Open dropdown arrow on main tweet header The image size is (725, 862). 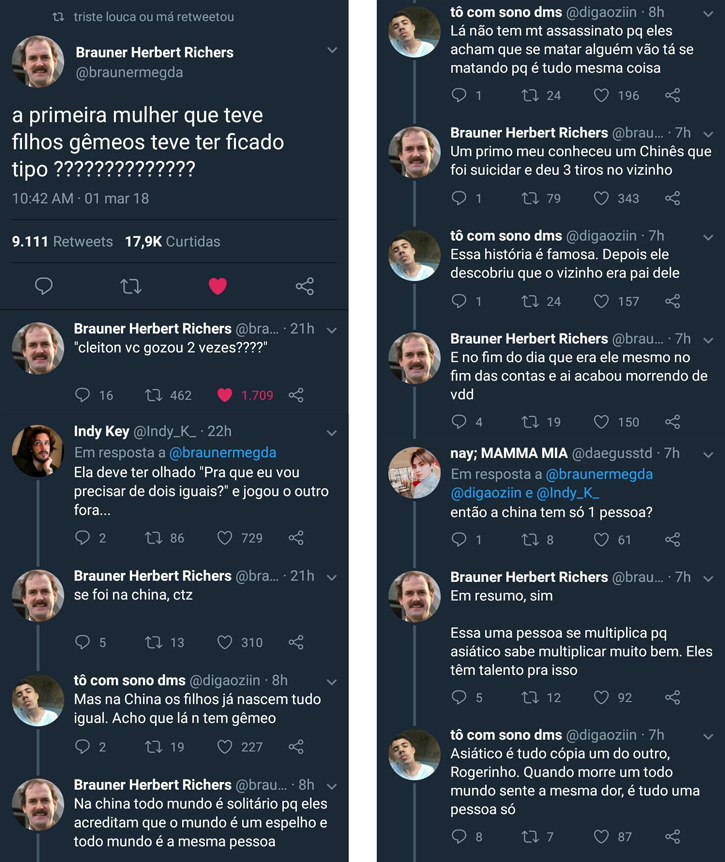332,51
